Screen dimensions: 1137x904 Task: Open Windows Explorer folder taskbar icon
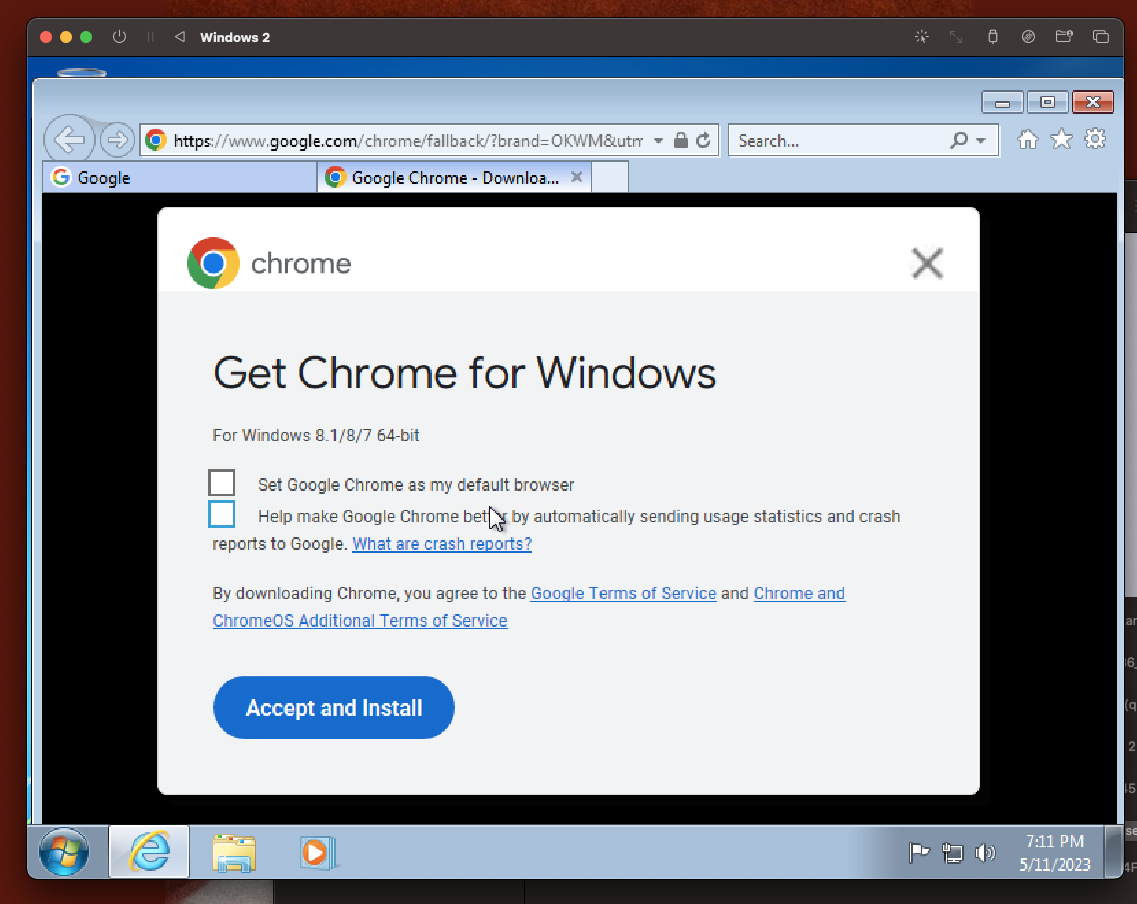tap(233, 853)
